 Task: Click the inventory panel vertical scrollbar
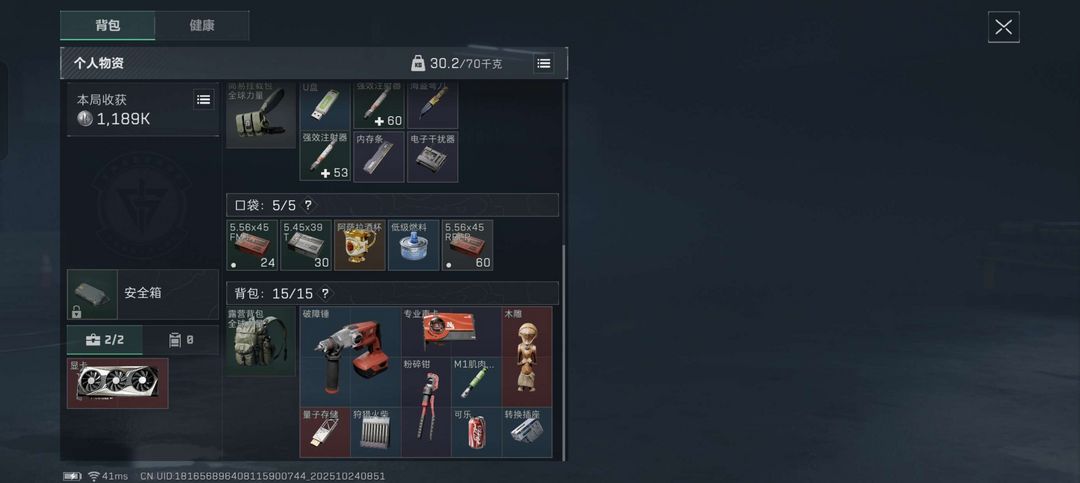(564, 351)
